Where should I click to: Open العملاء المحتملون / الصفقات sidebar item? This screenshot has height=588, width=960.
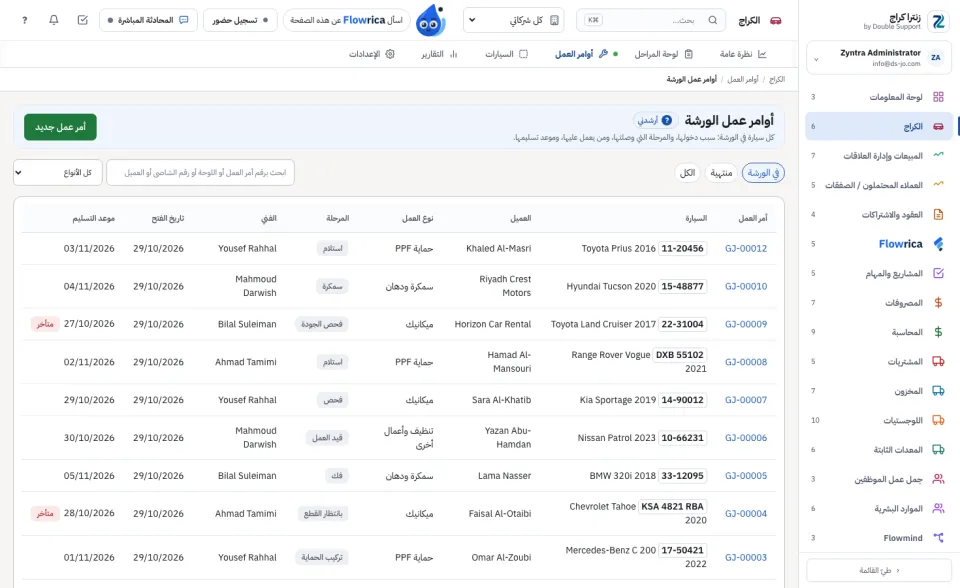[x=879, y=185]
